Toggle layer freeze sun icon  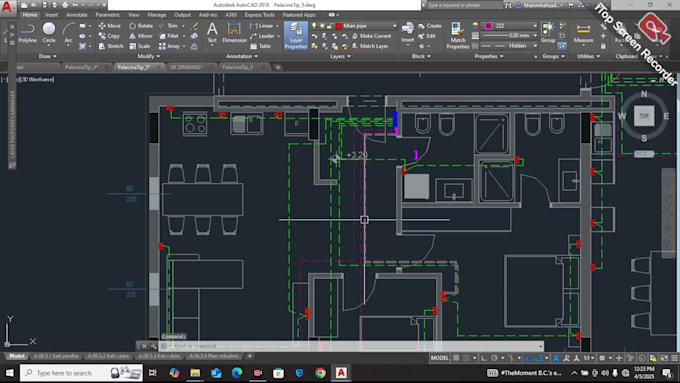coord(322,26)
